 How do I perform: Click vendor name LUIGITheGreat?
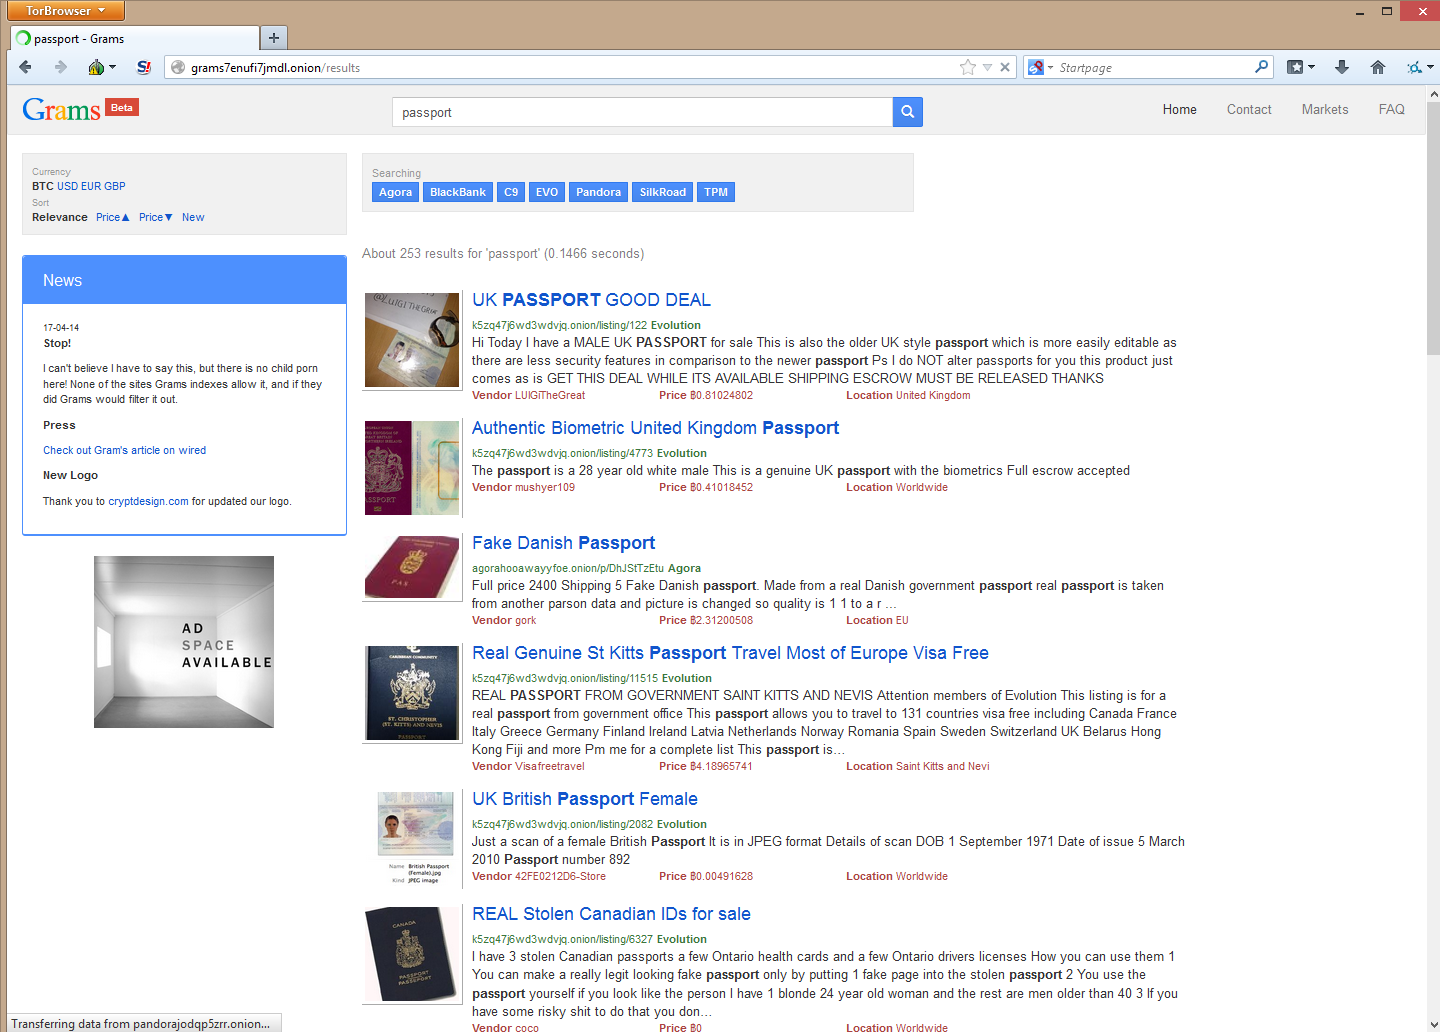550,395
